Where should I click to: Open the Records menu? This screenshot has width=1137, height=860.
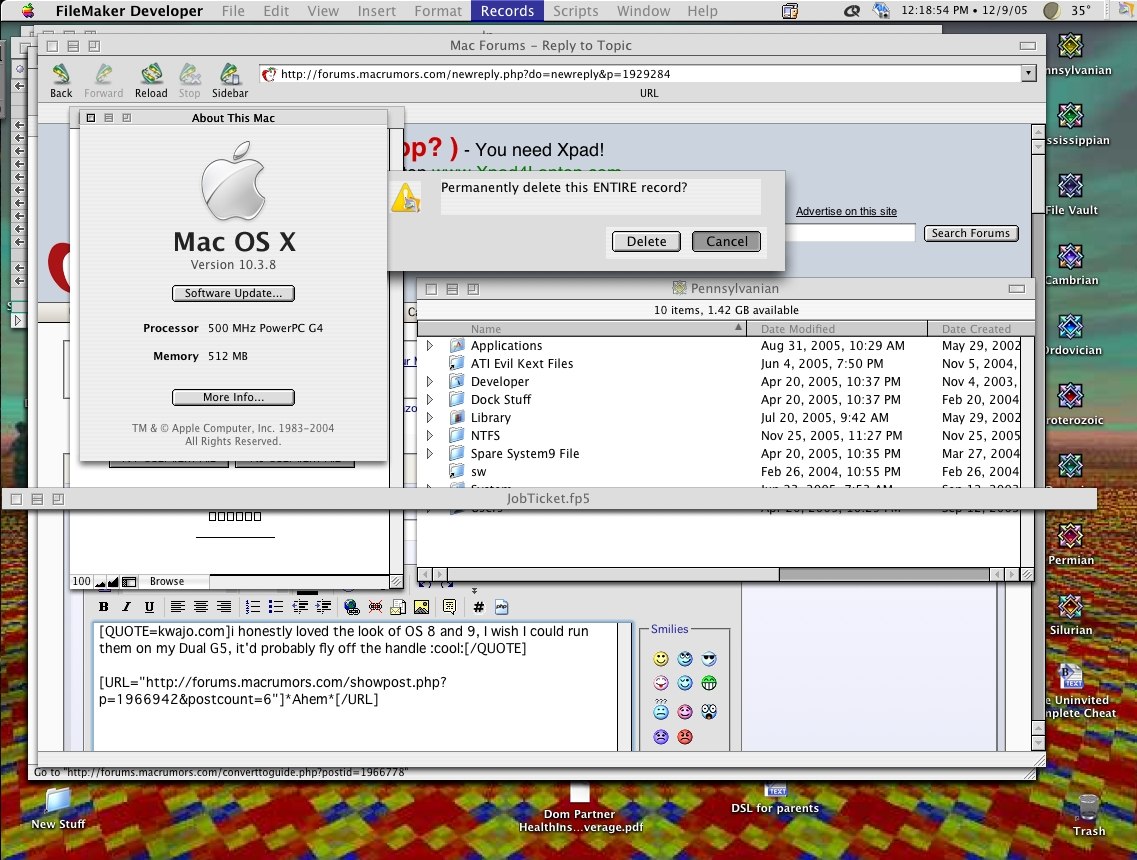[x=507, y=11]
